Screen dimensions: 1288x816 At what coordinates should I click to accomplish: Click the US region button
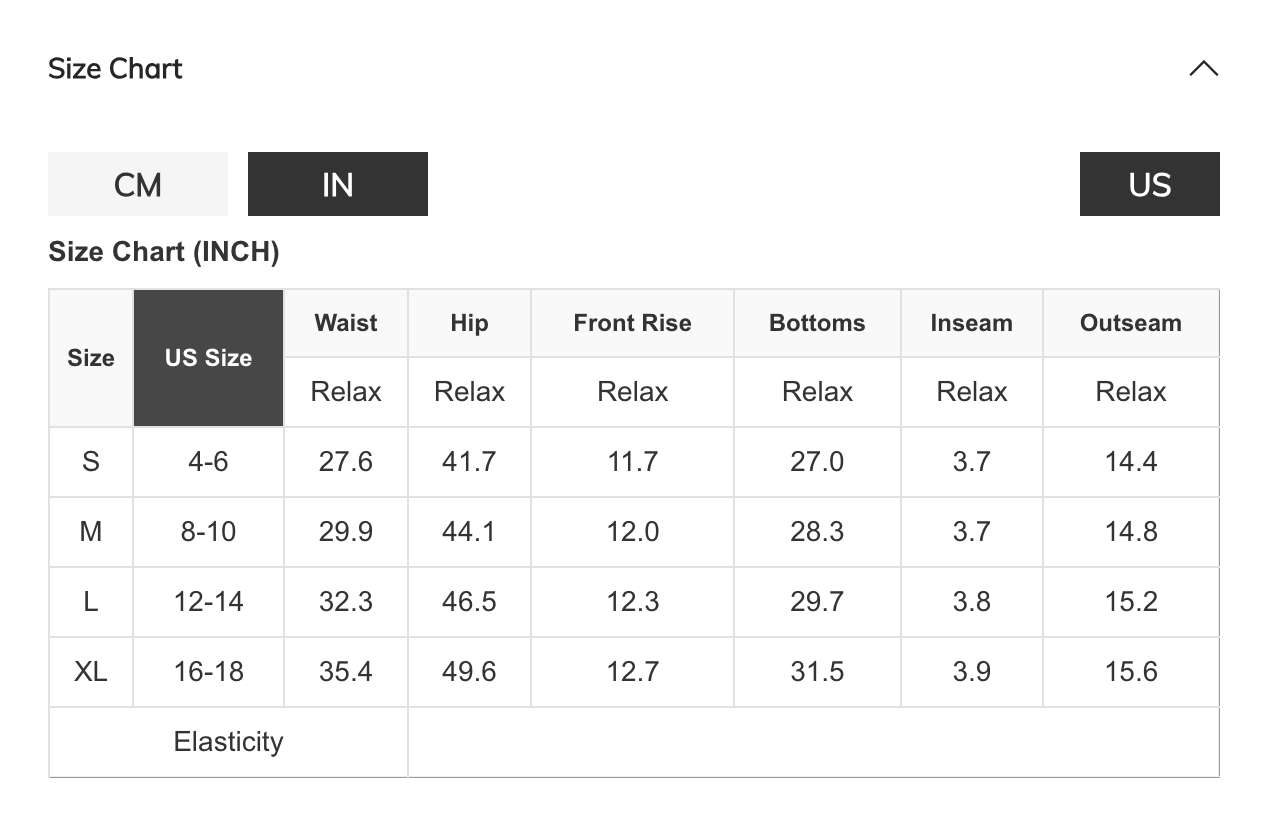pos(1149,184)
